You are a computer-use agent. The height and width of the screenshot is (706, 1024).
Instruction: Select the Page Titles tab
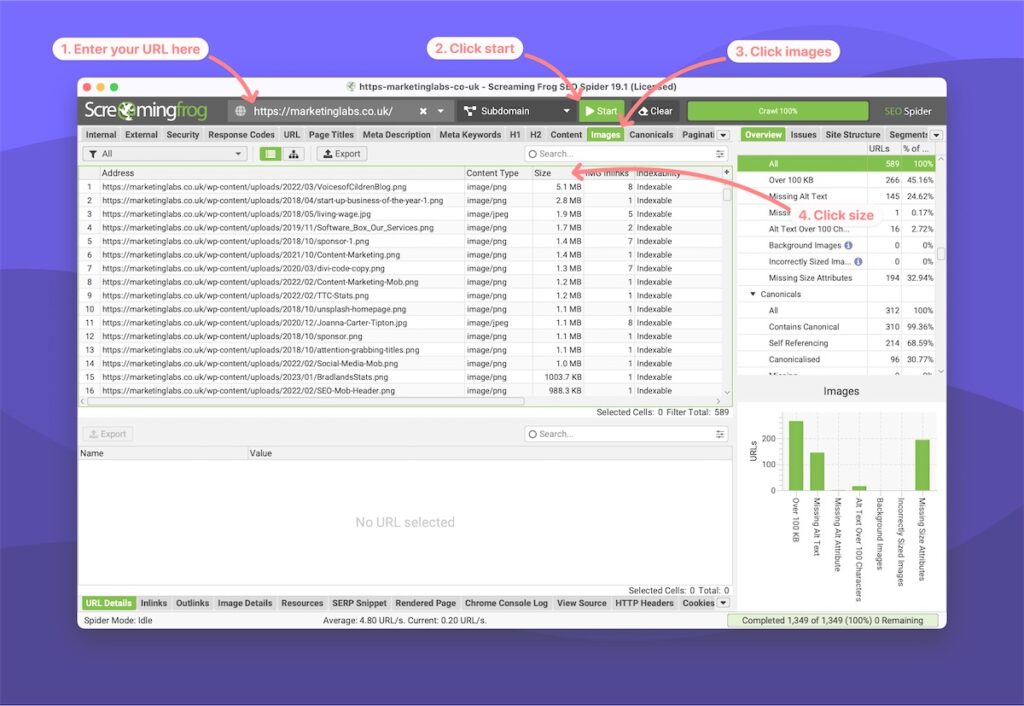331,135
